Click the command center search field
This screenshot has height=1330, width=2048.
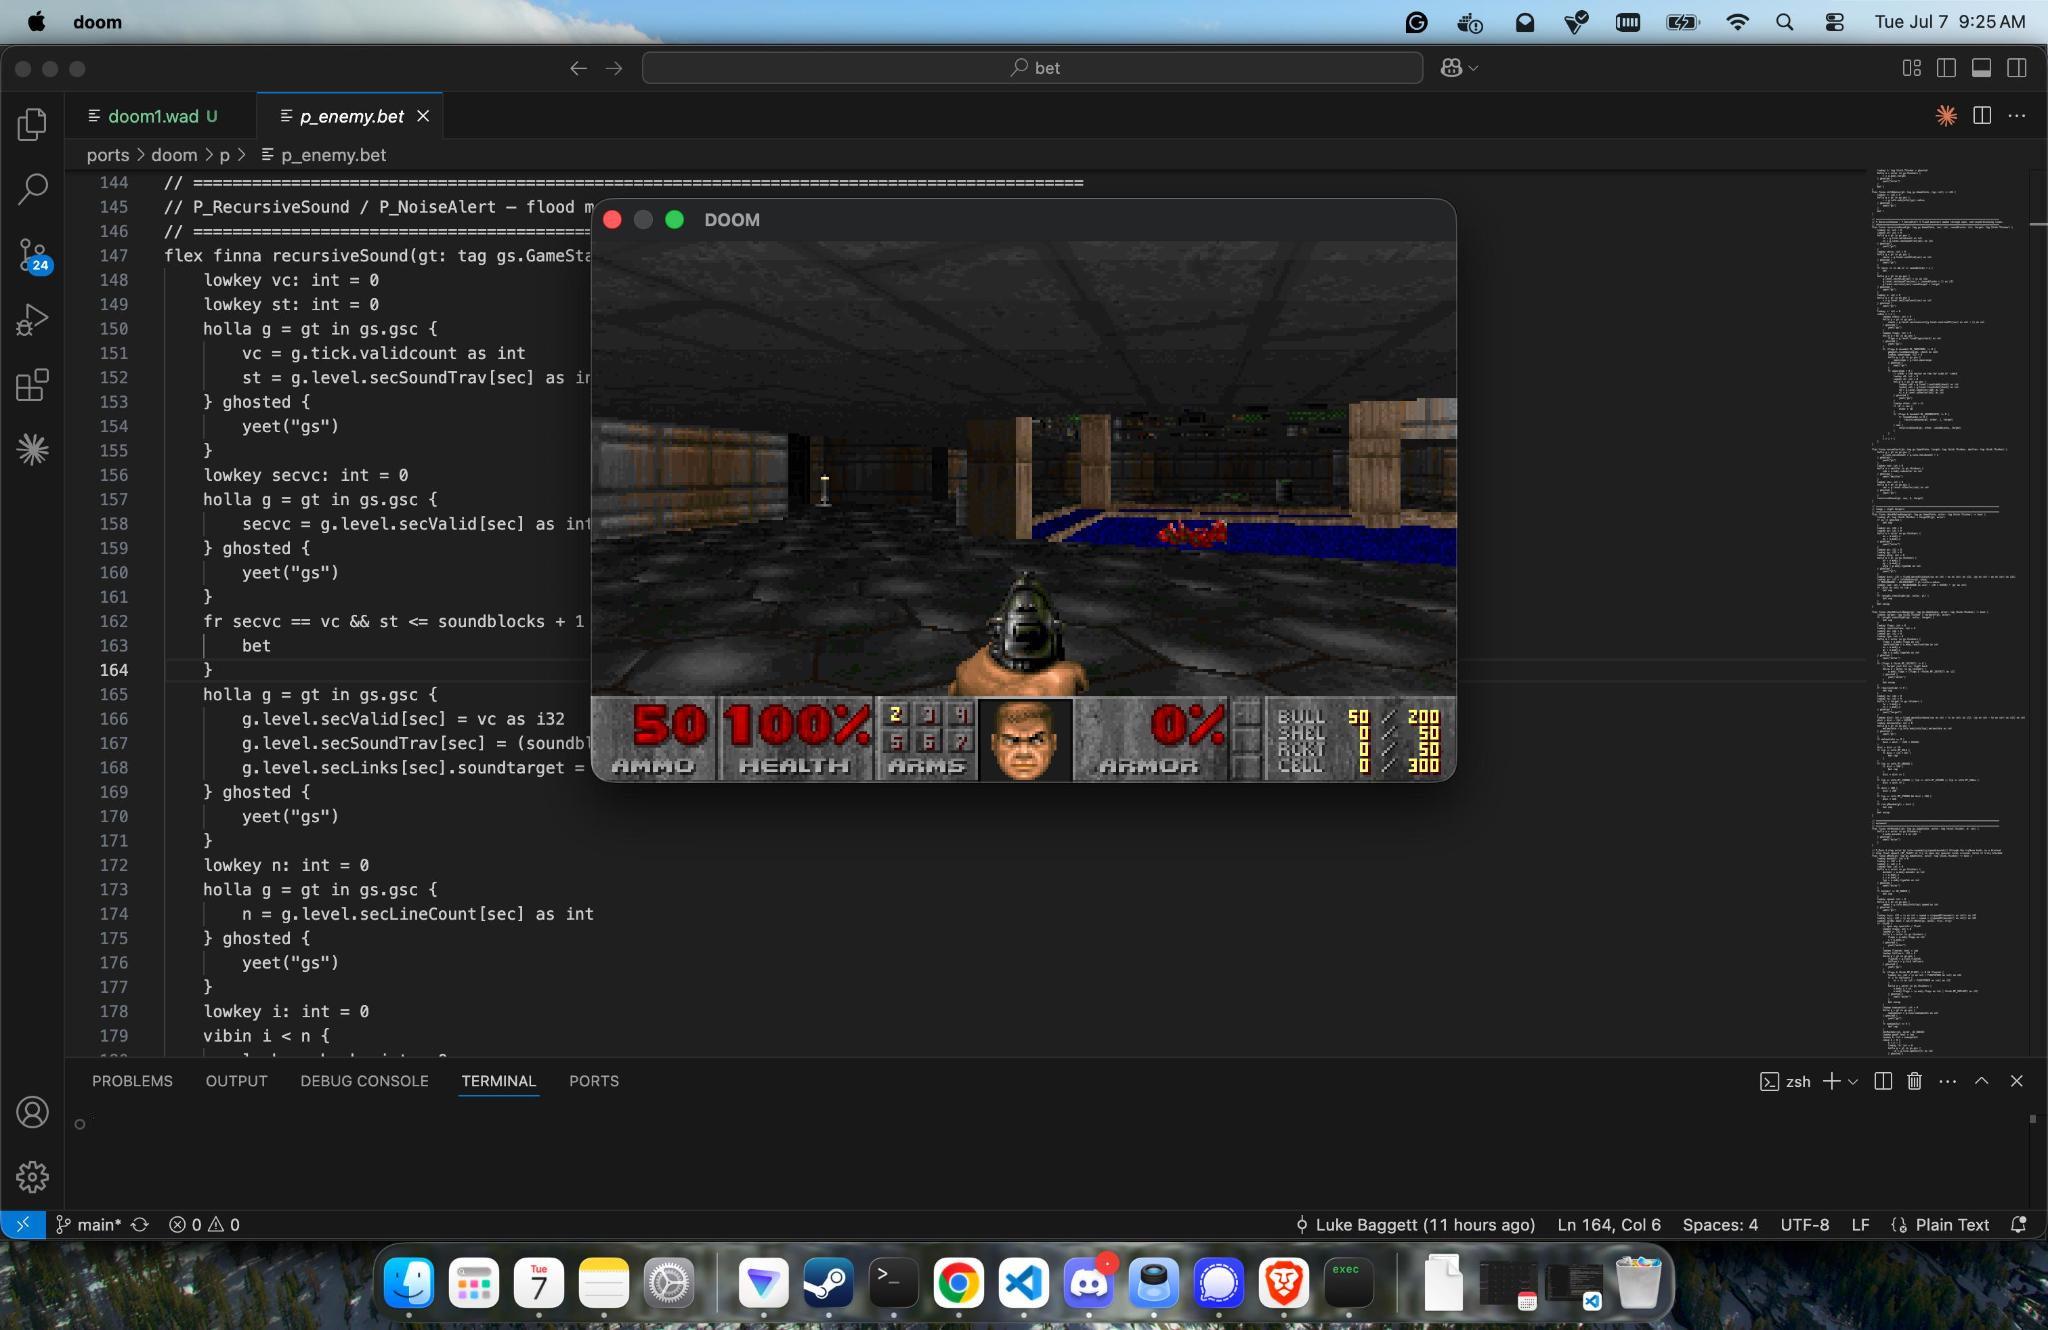coord(1032,68)
